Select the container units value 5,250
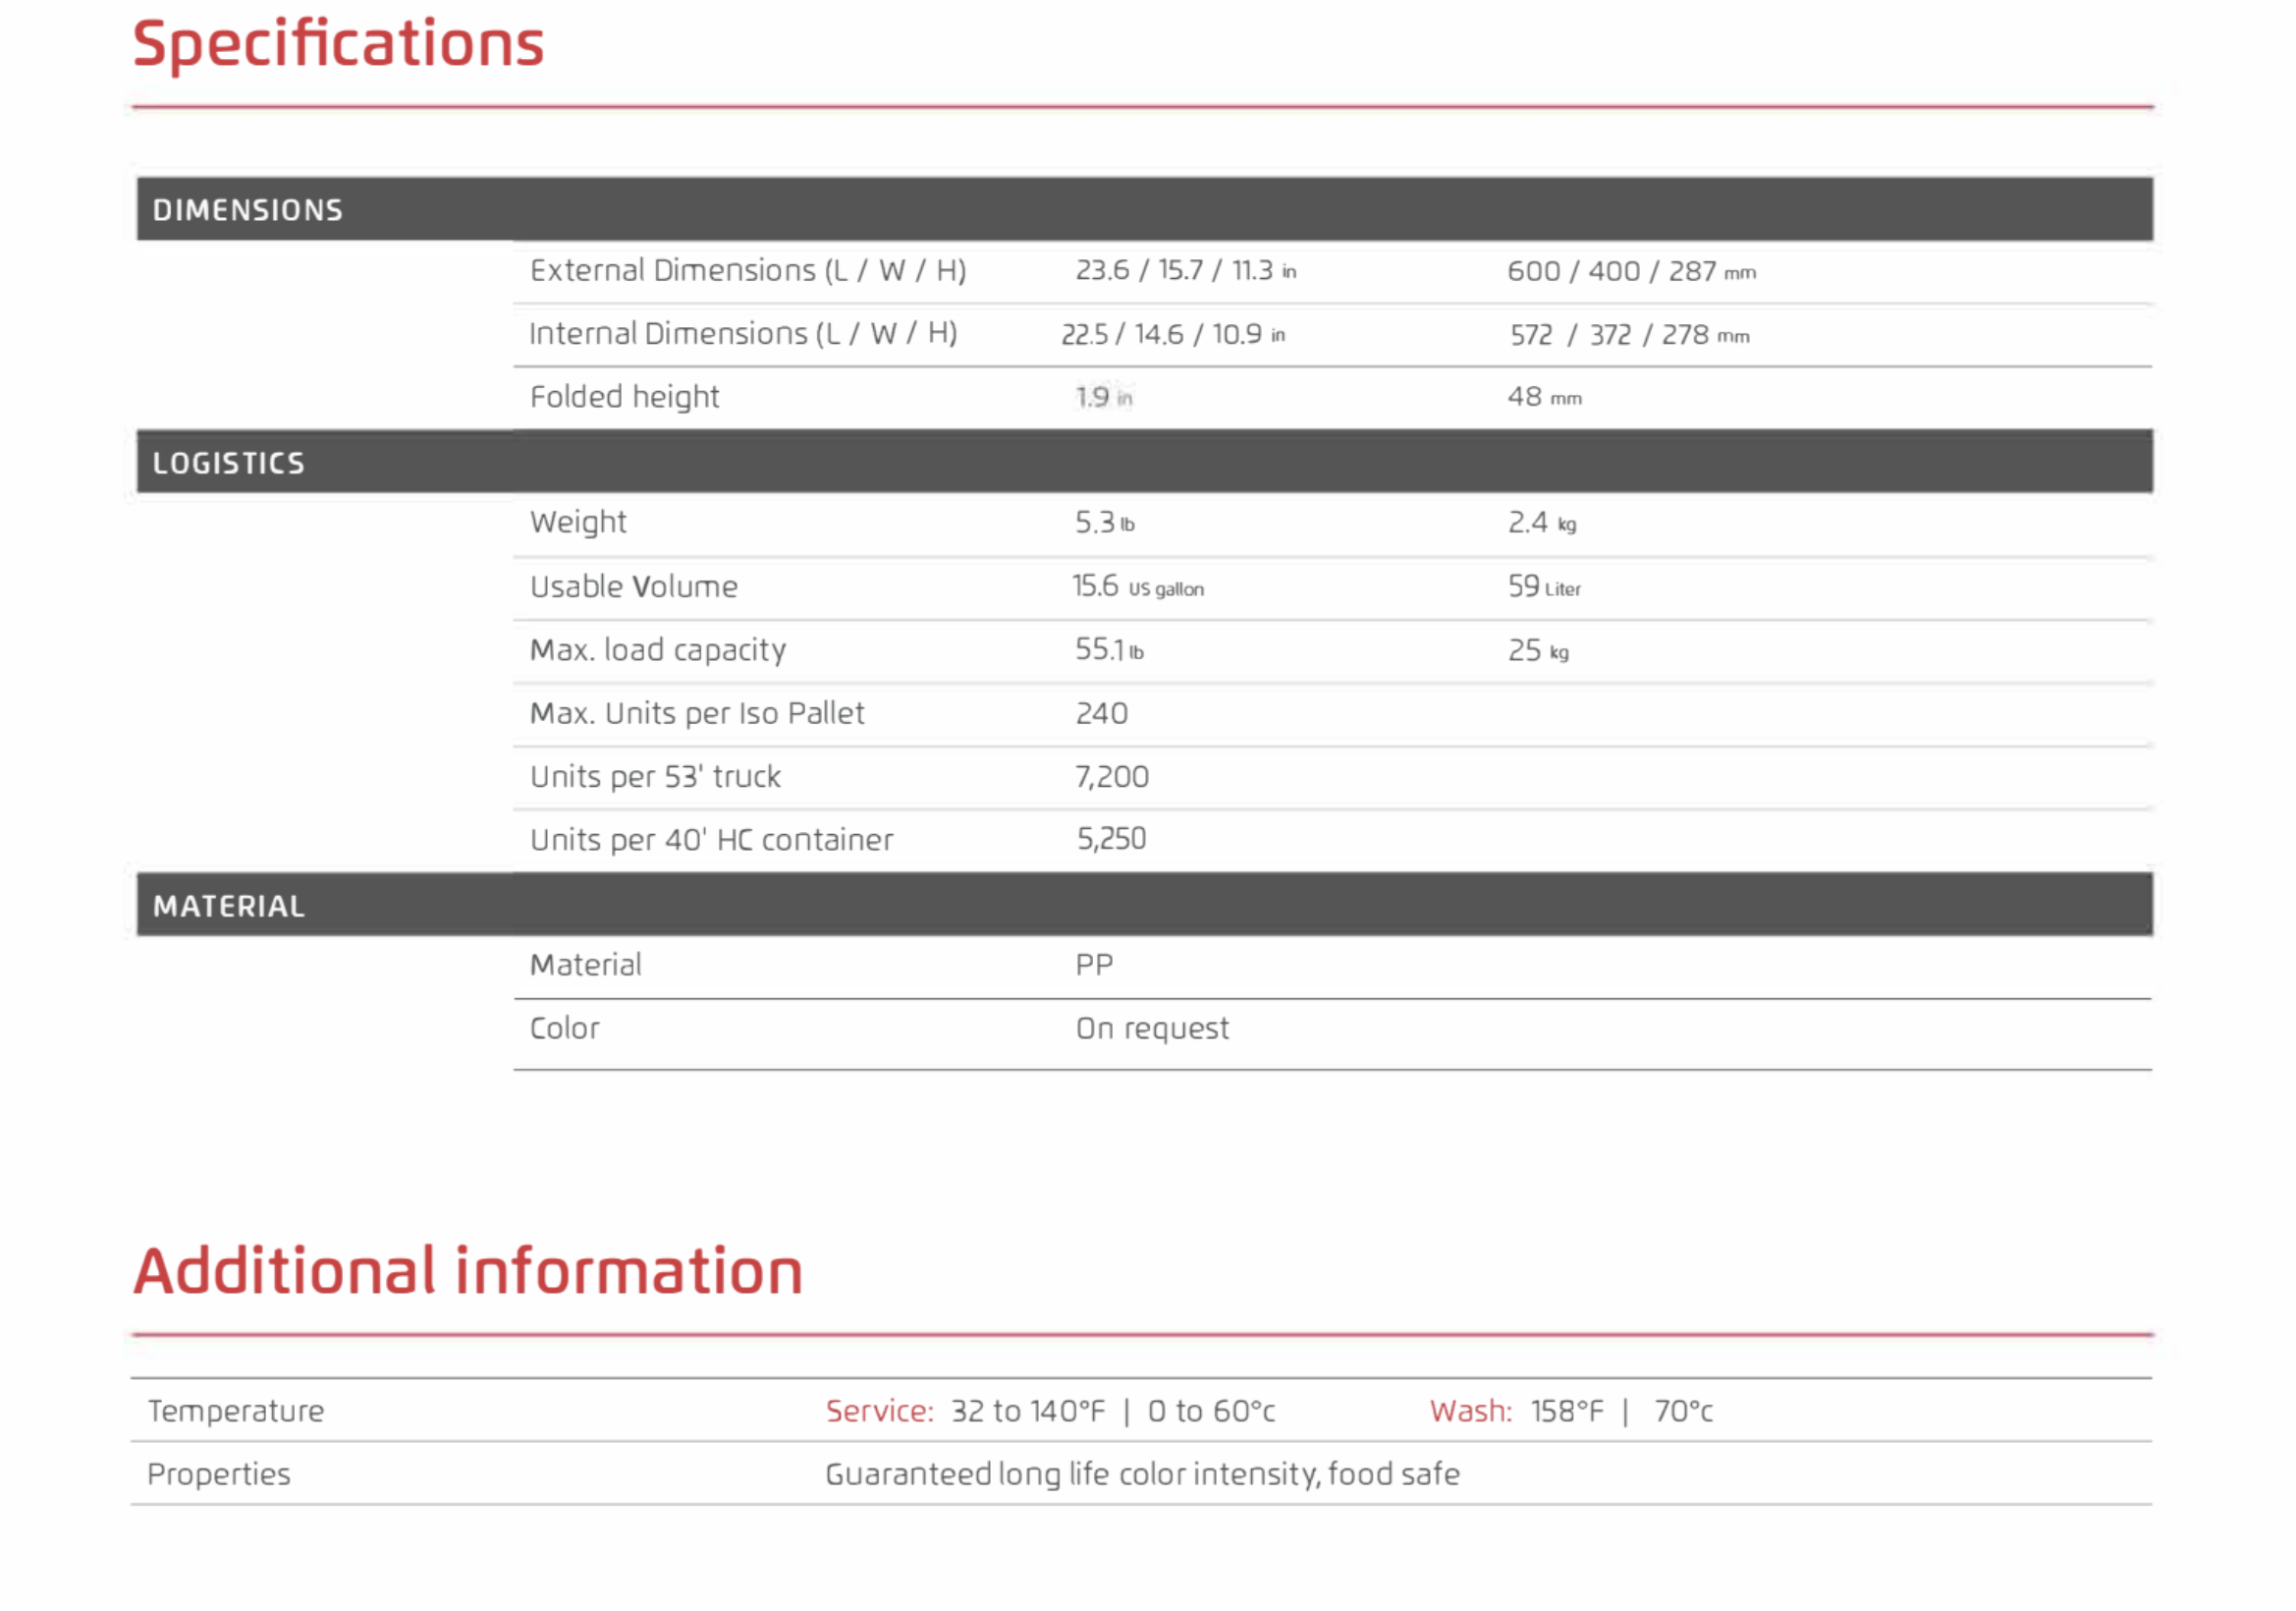 point(1111,840)
